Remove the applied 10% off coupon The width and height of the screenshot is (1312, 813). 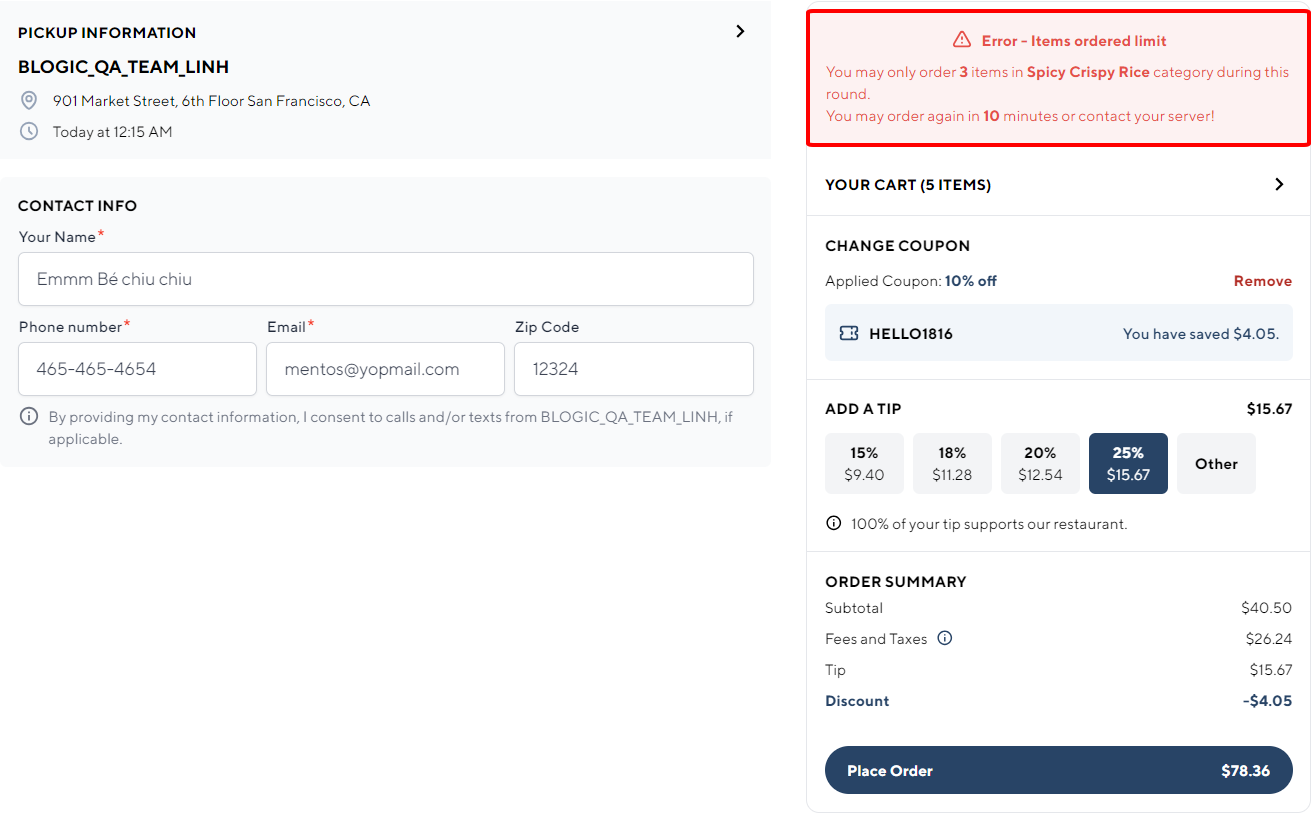[x=1263, y=281]
